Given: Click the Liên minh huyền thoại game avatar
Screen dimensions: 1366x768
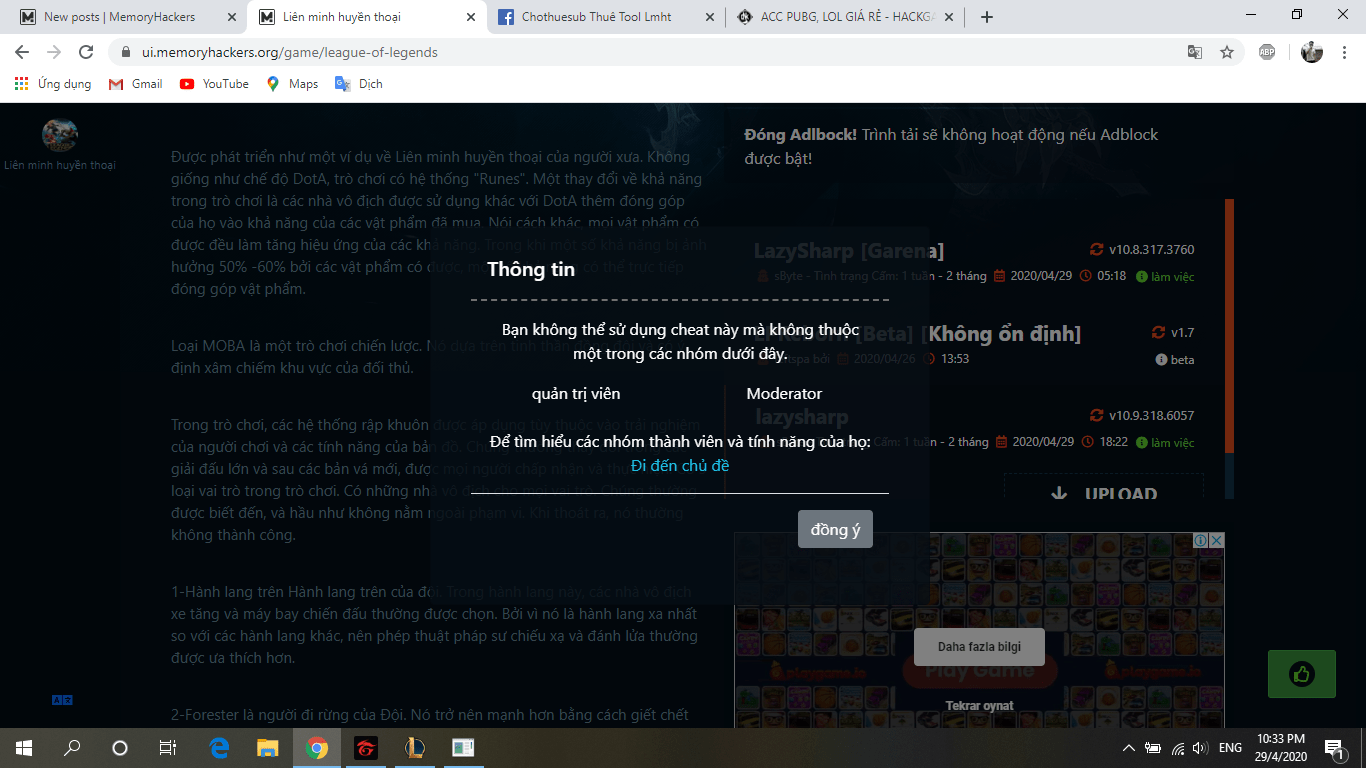Looking at the screenshot, I should point(60,134).
